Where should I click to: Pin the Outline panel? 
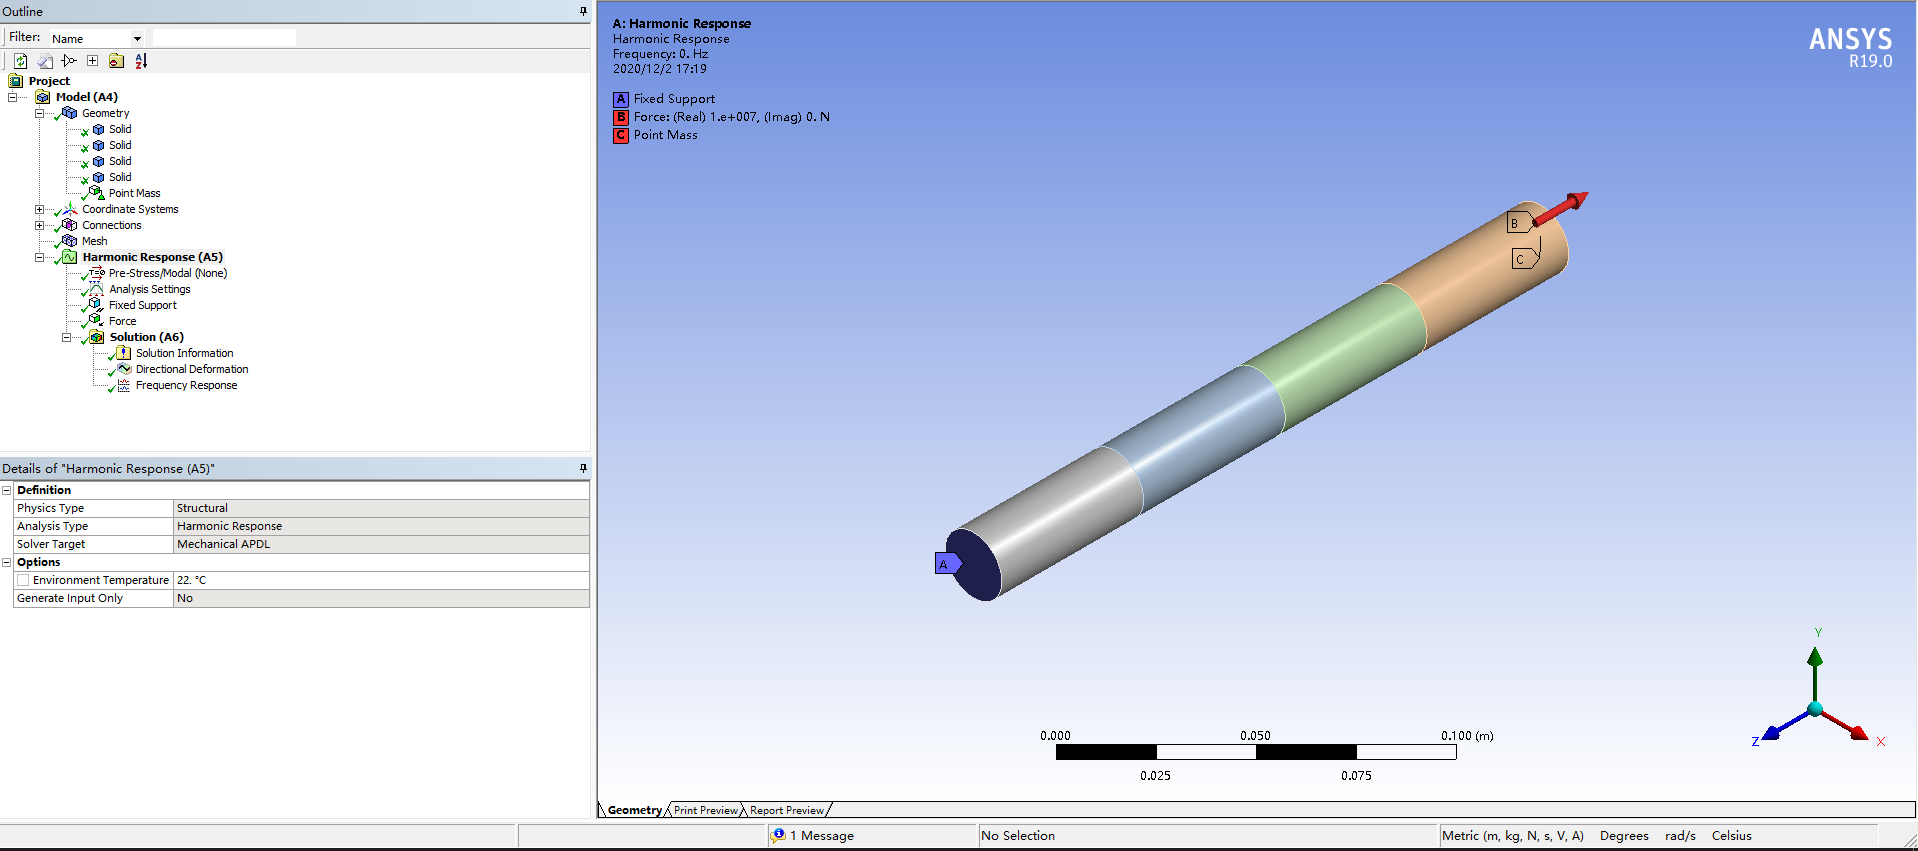tap(583, 11)
